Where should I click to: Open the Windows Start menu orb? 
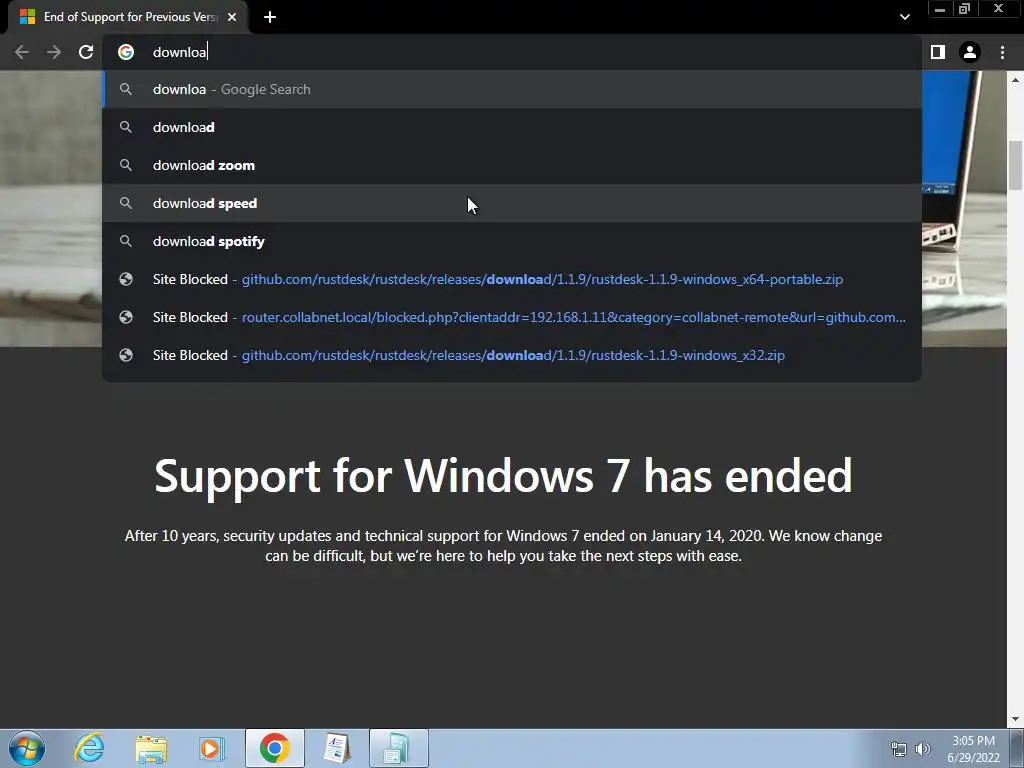27,748
